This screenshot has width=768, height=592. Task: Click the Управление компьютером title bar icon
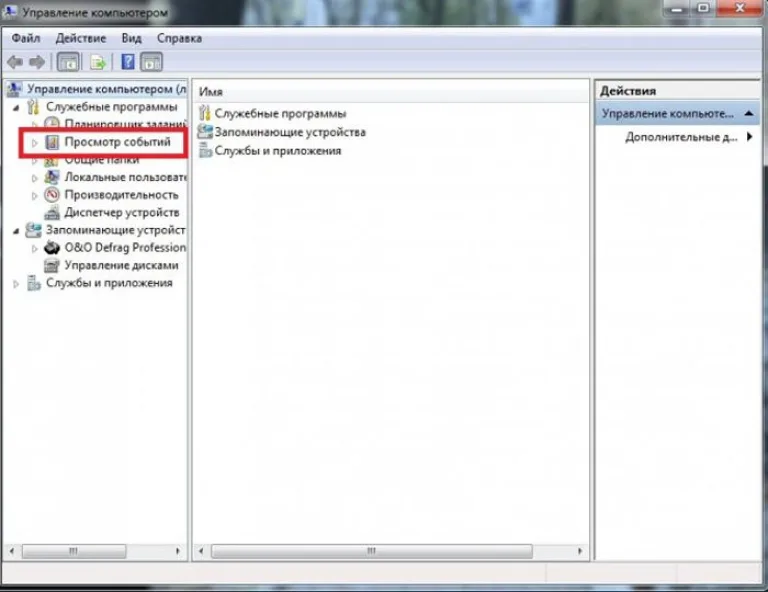click(x=10, y=10)
